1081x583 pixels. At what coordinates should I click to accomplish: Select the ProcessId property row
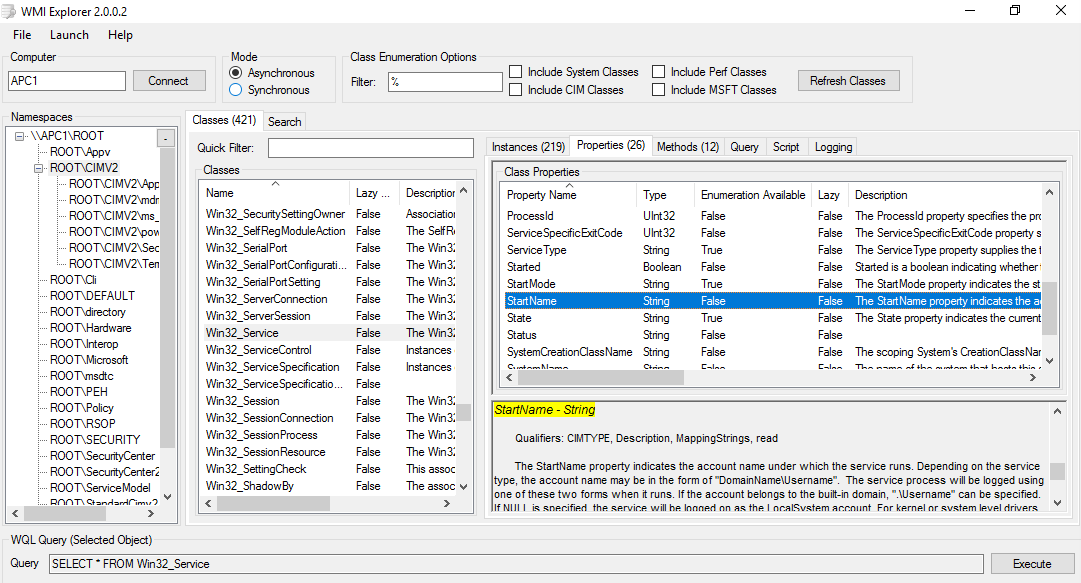(772, 216)
